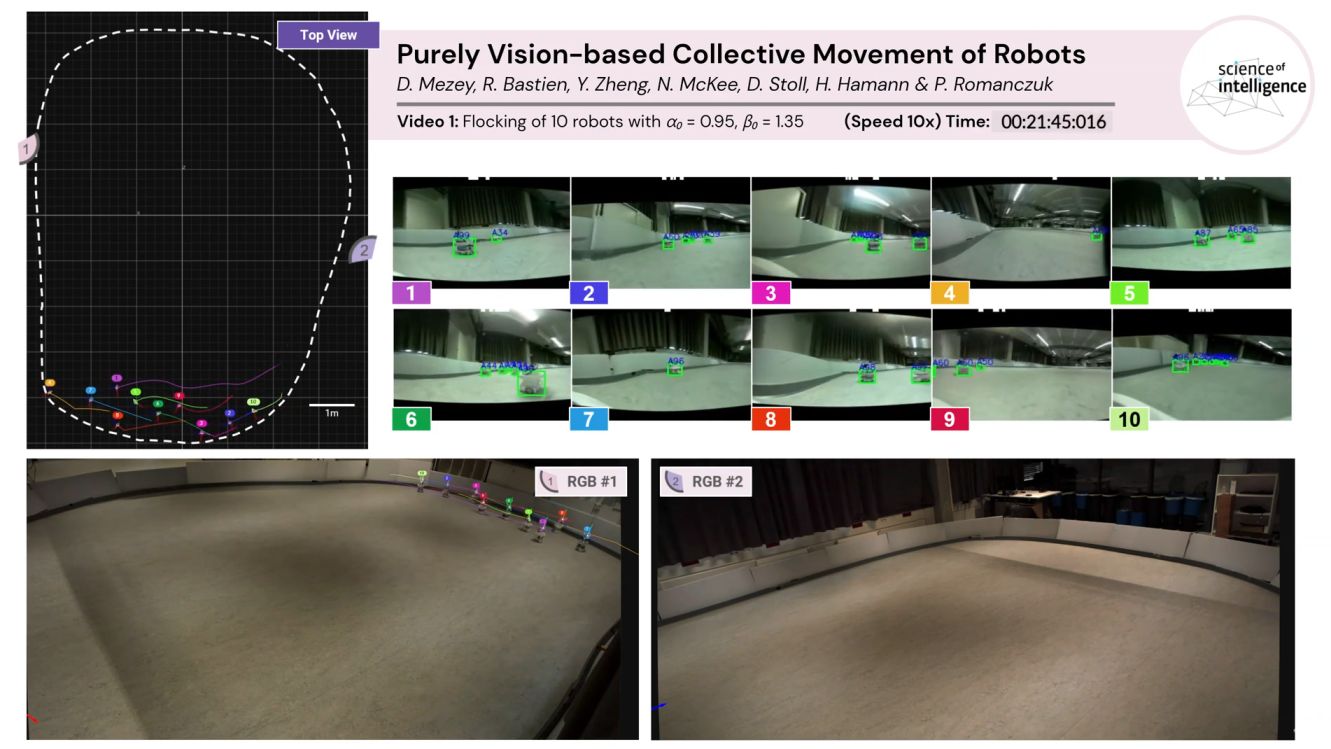The height and width of the screenshot is (749, 1331).
Task: Select robot 6 green number badge
Action: [x=411, y=419]
